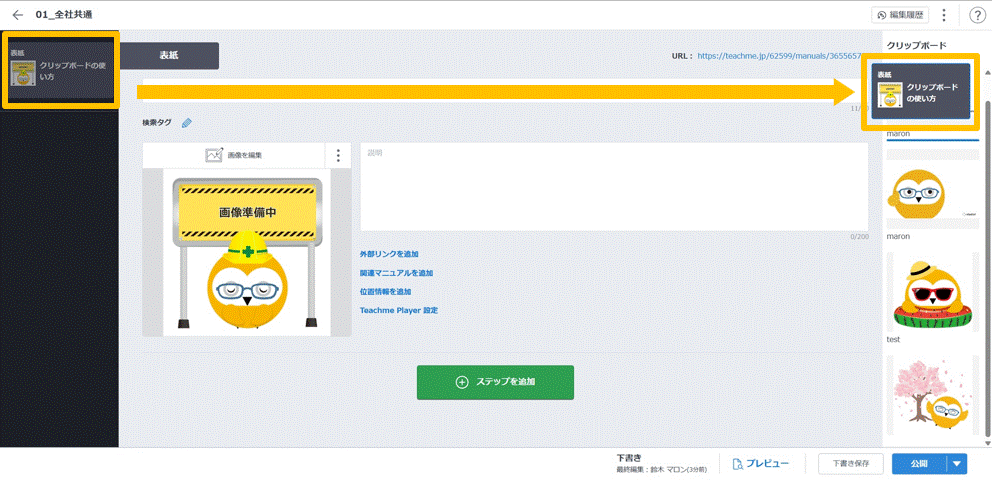
Task: Click the Preview button
Action: 760,464
